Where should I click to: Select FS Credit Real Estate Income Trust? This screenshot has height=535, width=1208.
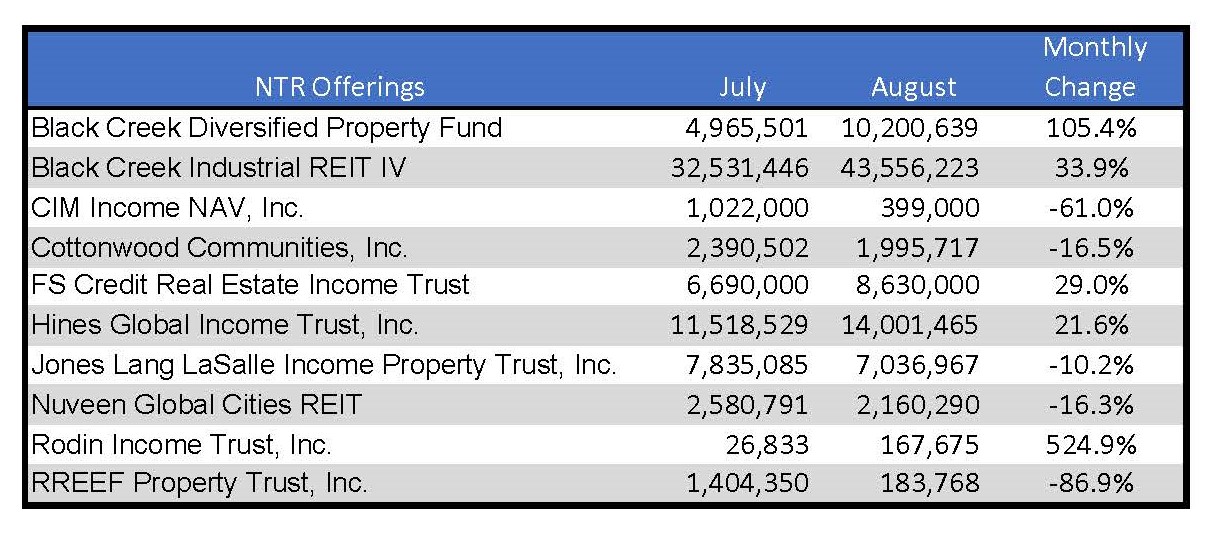(250, 285)
